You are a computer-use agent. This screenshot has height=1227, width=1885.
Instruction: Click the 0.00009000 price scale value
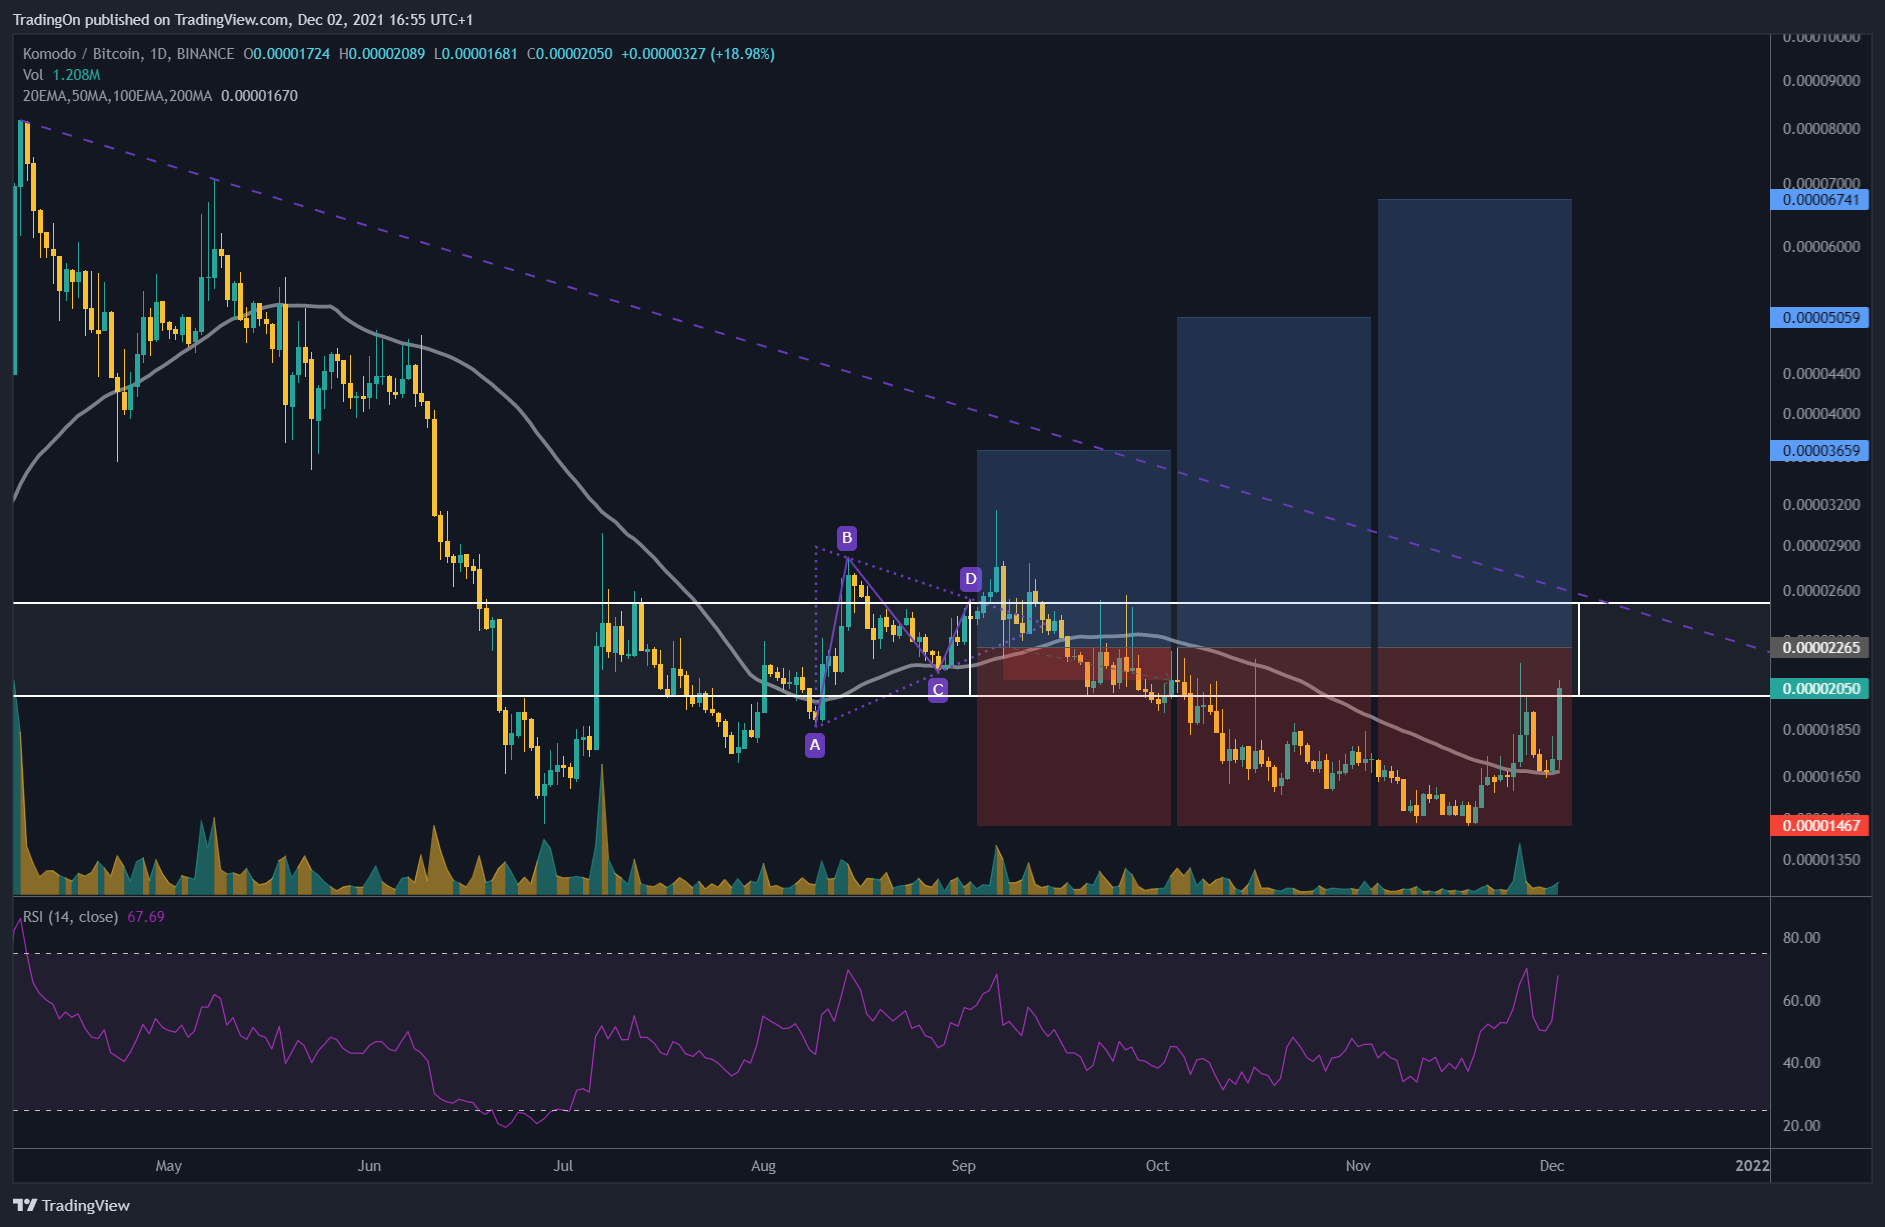(x=1822, y=81)
